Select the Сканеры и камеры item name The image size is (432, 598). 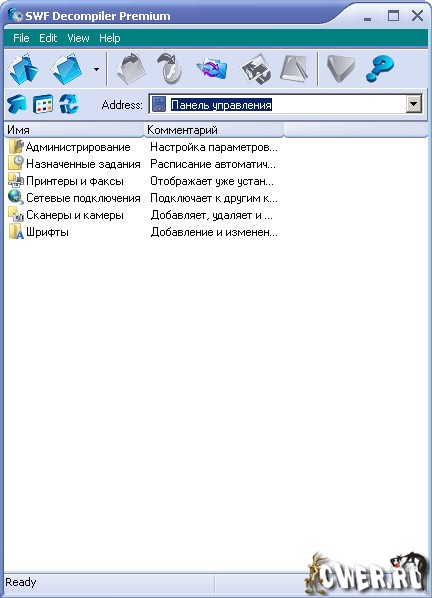[75, 215]
